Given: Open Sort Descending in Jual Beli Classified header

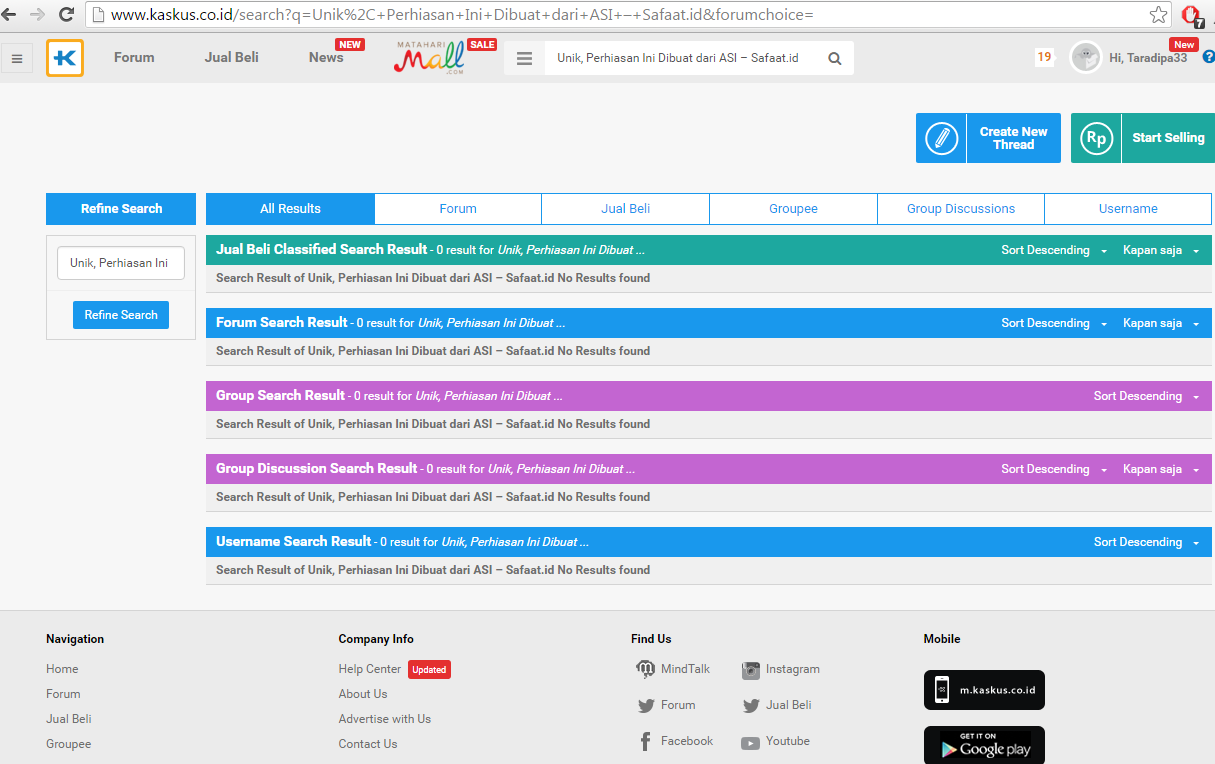Looking at the screenshot, I should tap(1054, 250).
